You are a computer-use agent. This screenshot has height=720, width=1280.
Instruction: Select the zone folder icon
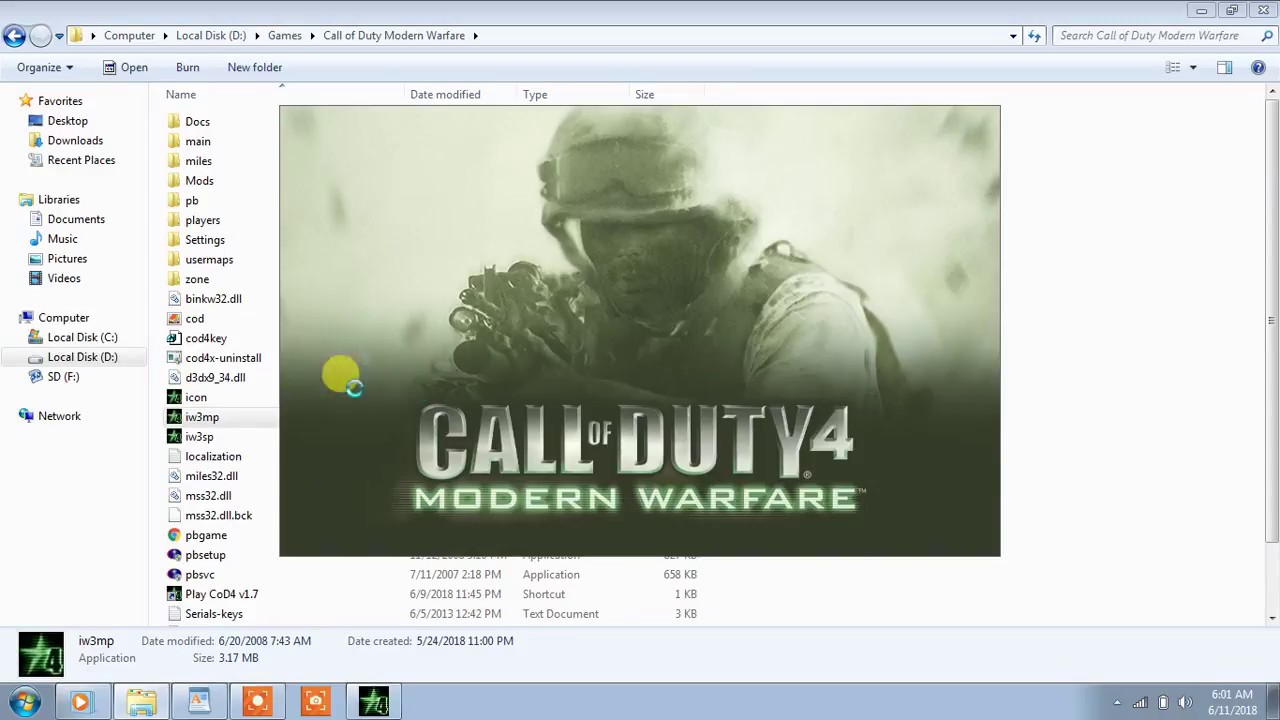[174, 279]
